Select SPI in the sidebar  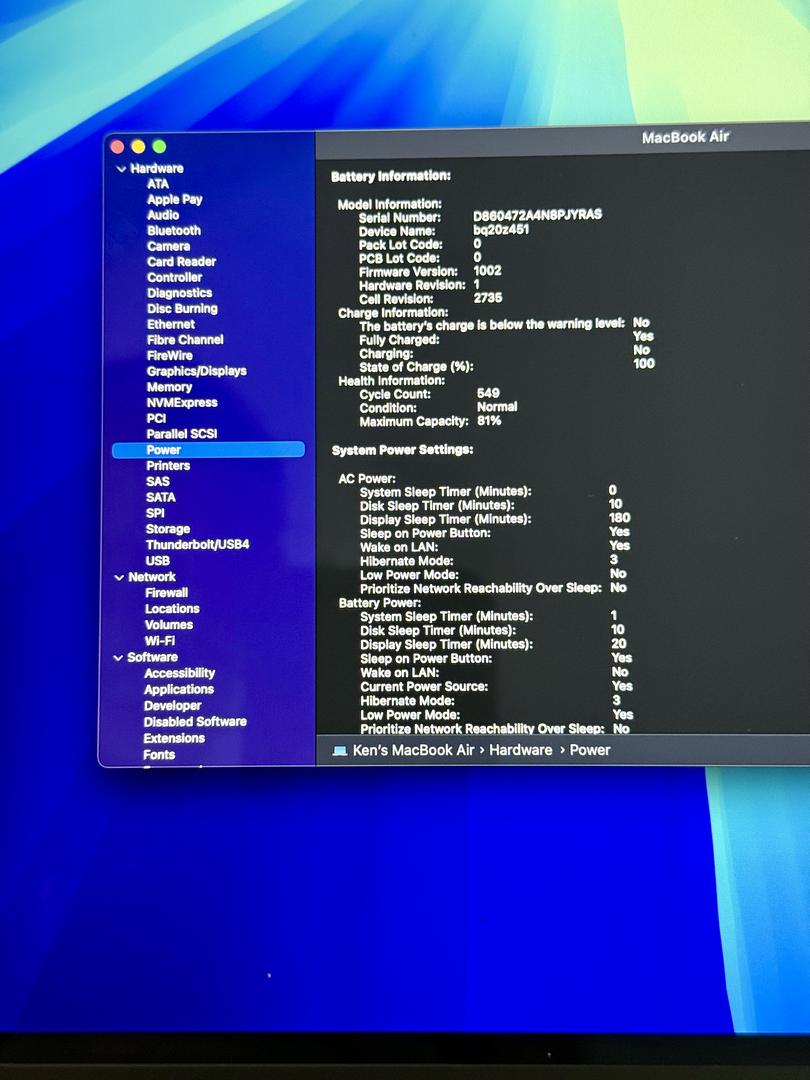(x=155, y=513)
